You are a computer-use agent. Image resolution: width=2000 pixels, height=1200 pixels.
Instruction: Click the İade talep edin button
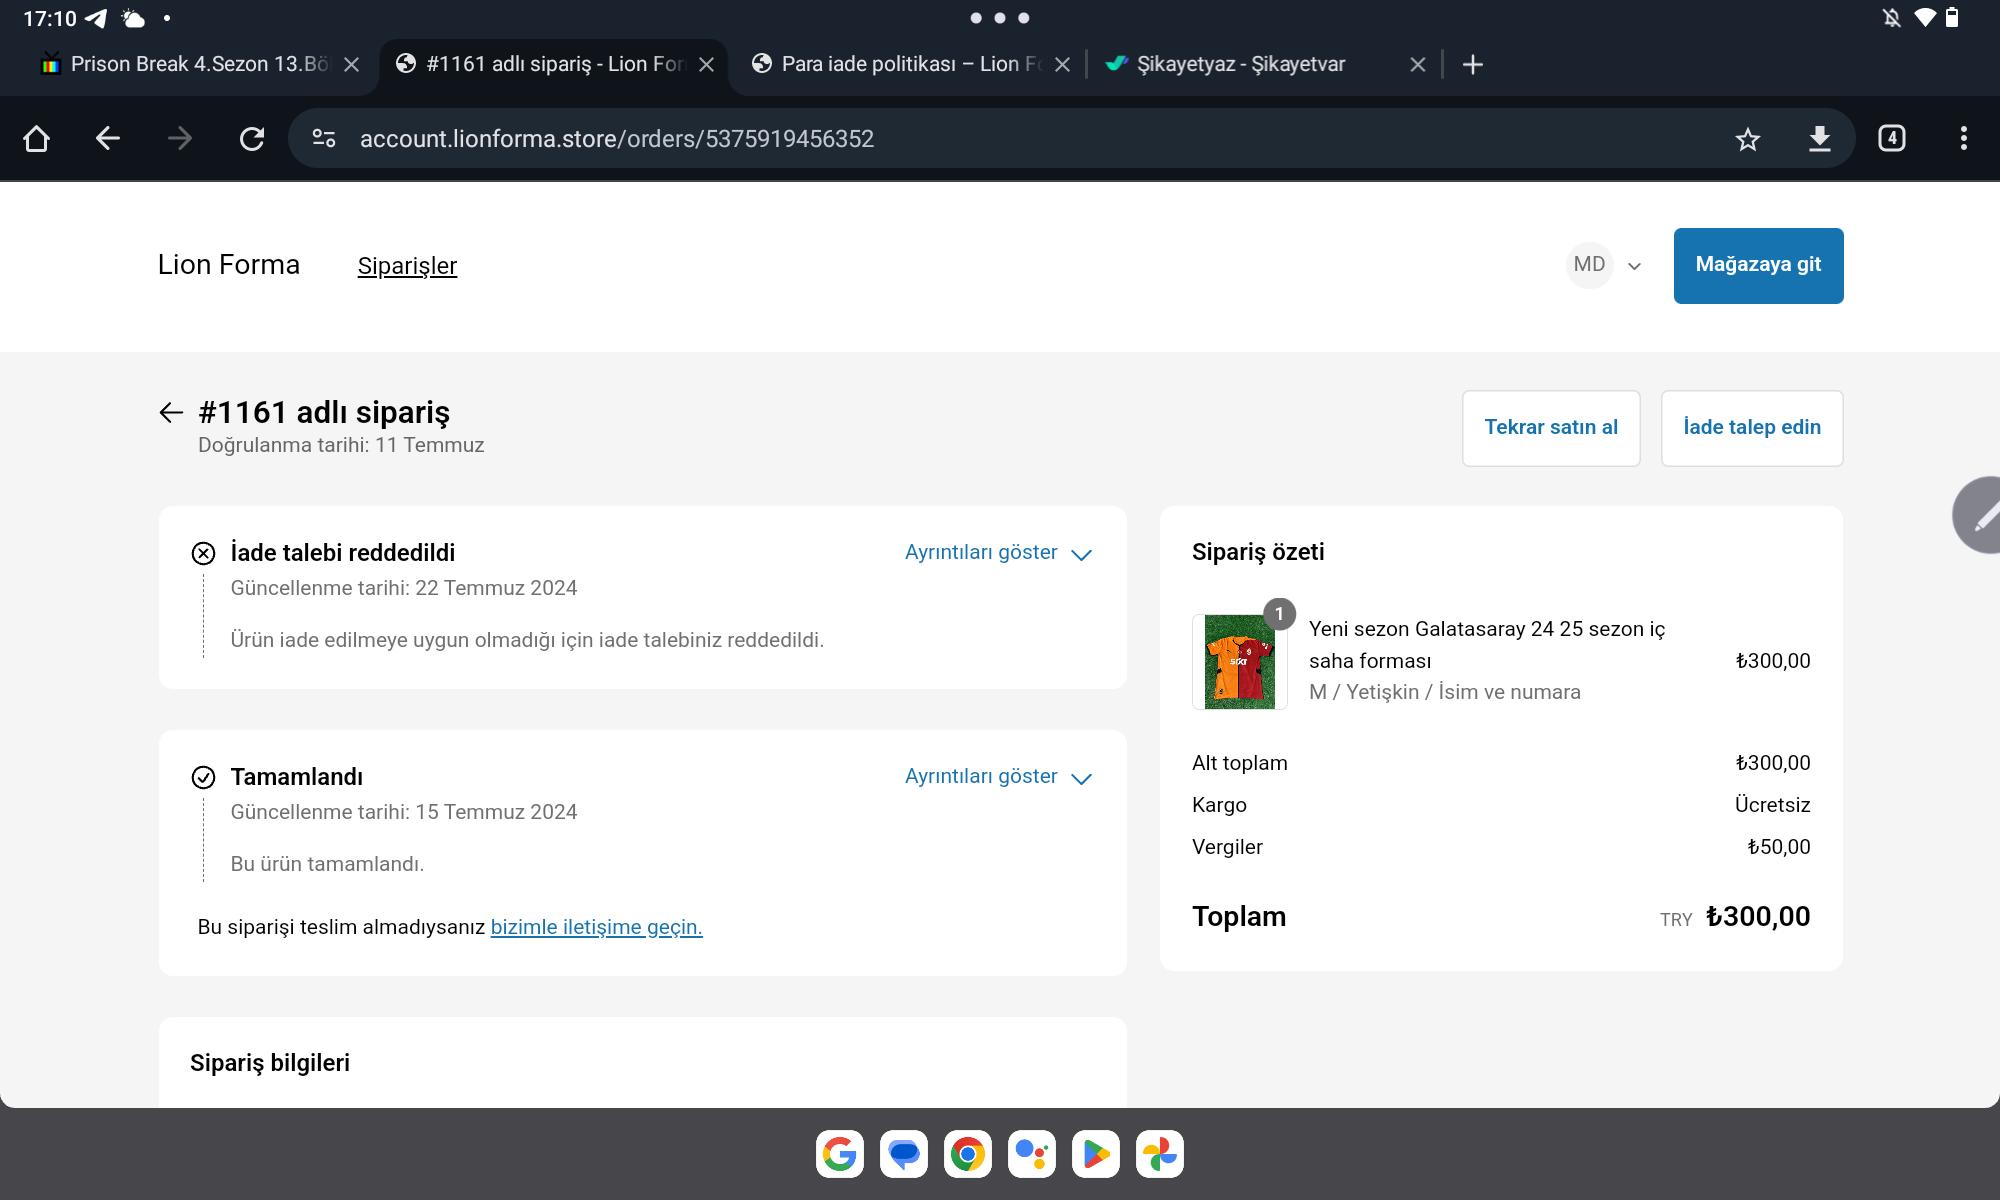tap(1751, 428)
